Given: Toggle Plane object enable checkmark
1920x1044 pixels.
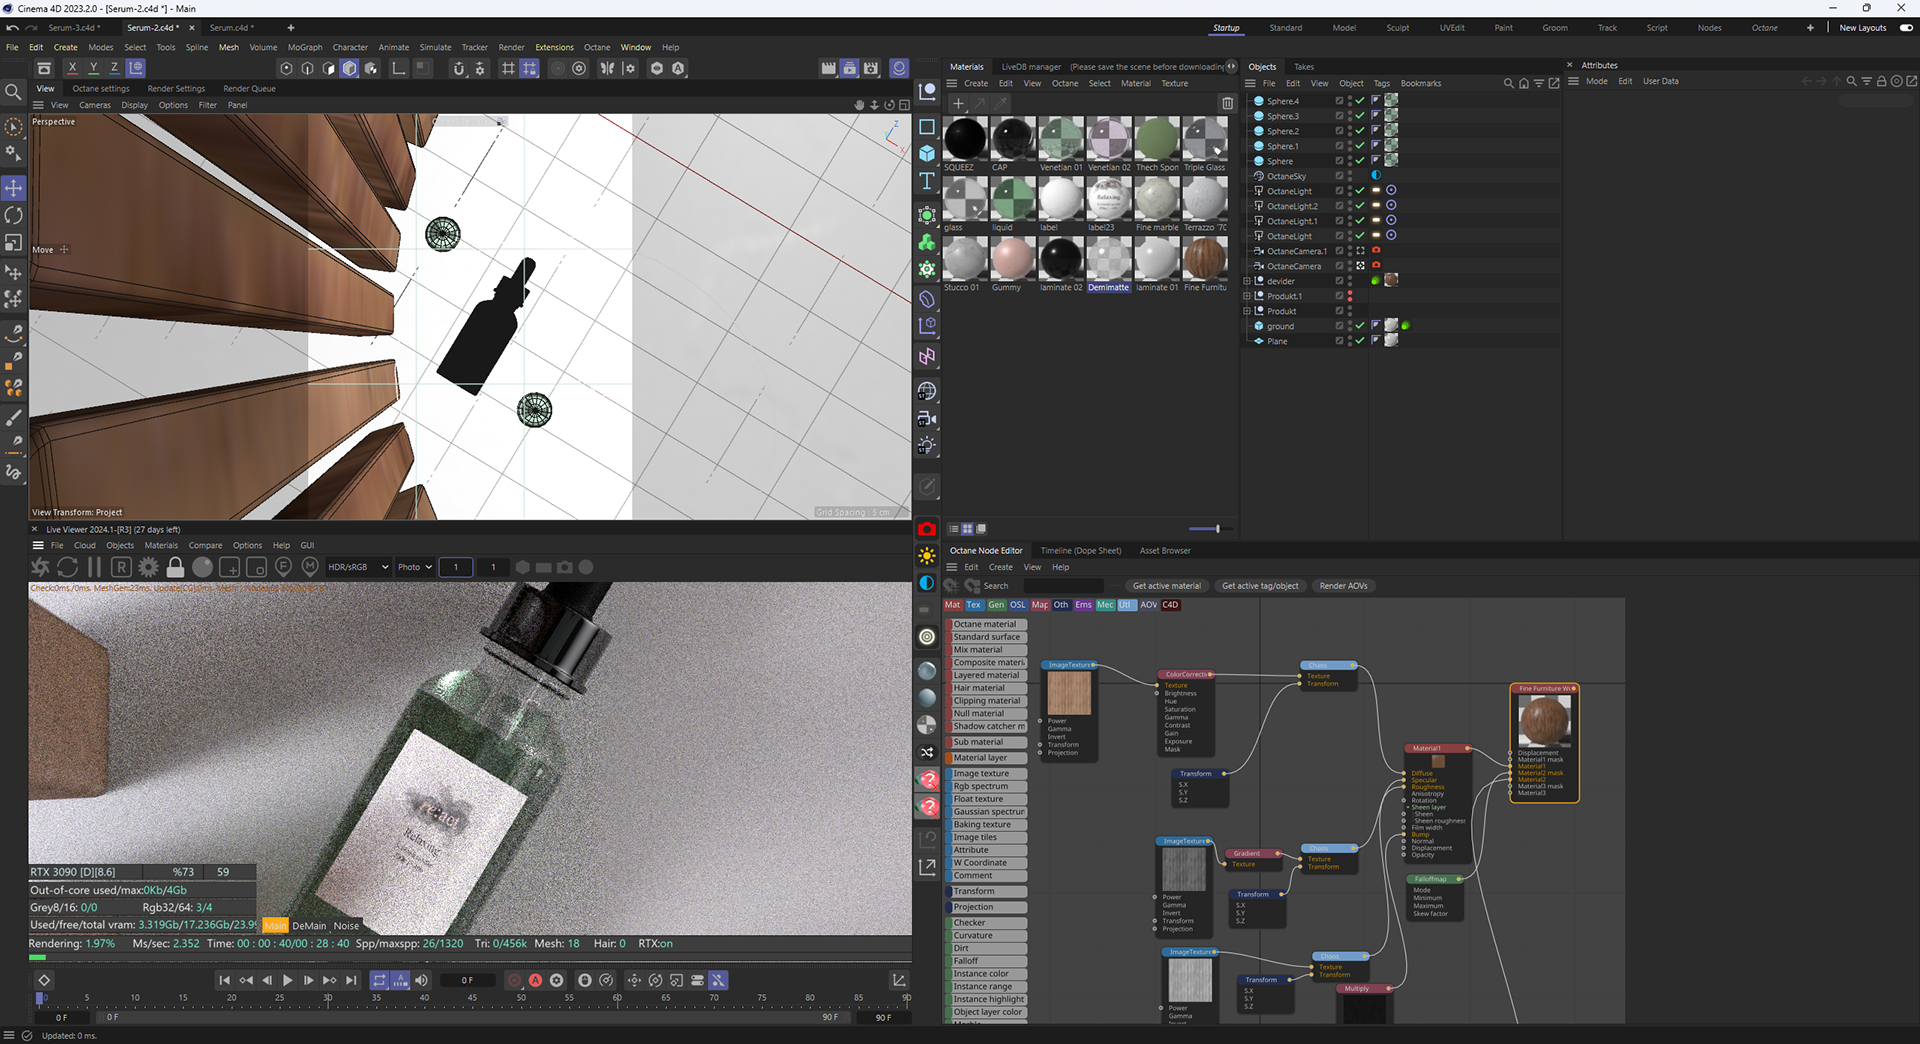Looking at the screenshot, I should [1360, 341].
